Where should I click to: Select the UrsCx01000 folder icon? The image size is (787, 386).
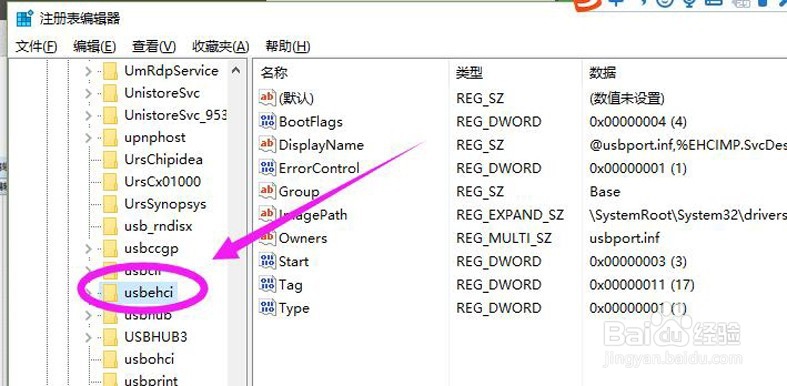[110, 181]
